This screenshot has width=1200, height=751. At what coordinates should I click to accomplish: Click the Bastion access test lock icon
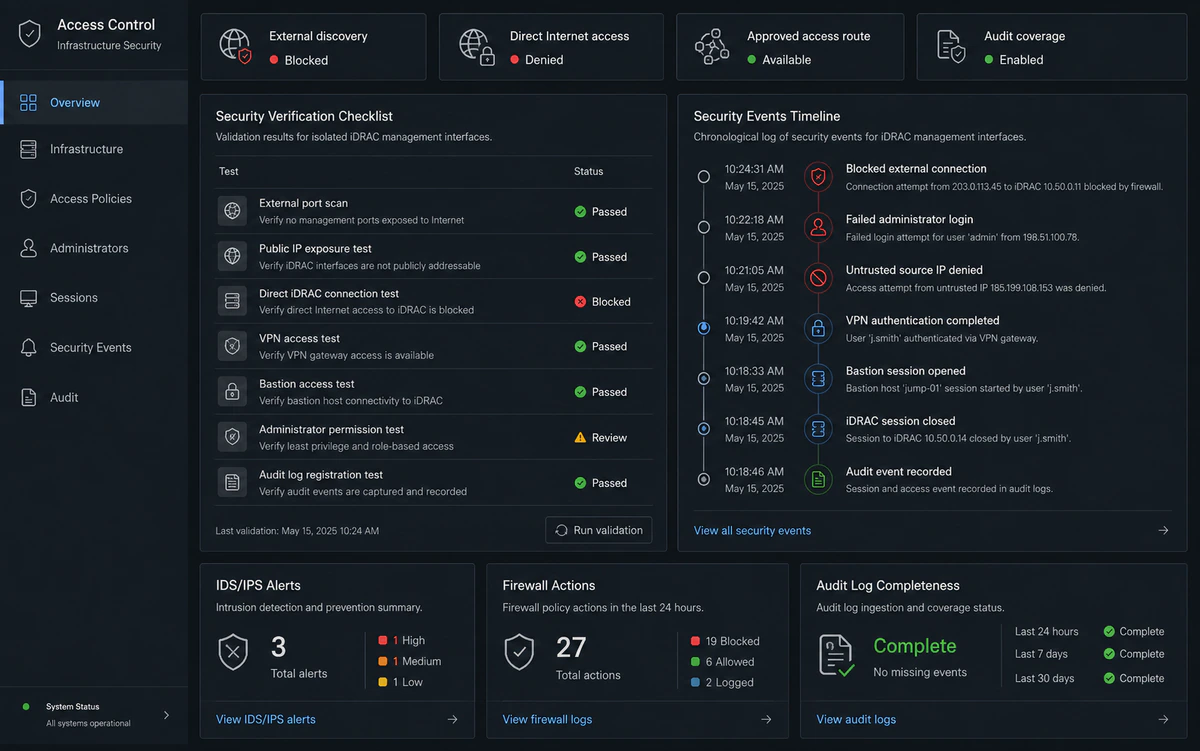click(232, 391)
